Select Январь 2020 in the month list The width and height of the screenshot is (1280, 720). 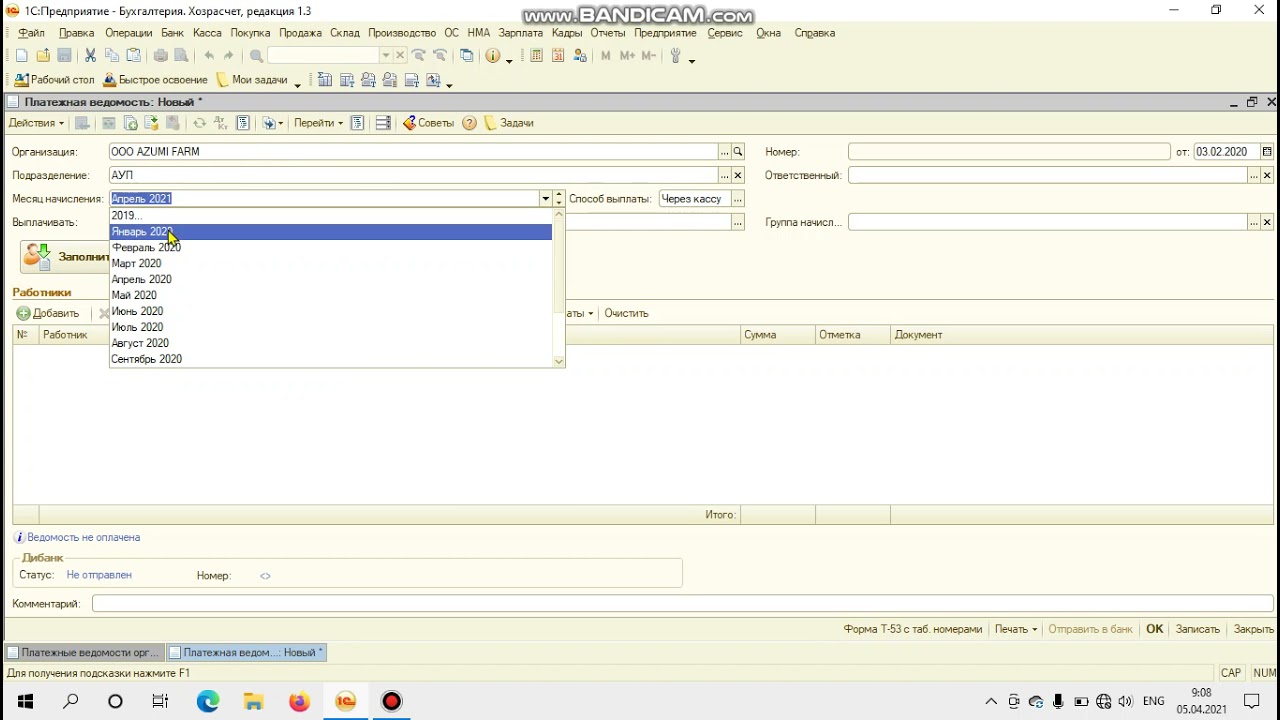pos(330,232)
